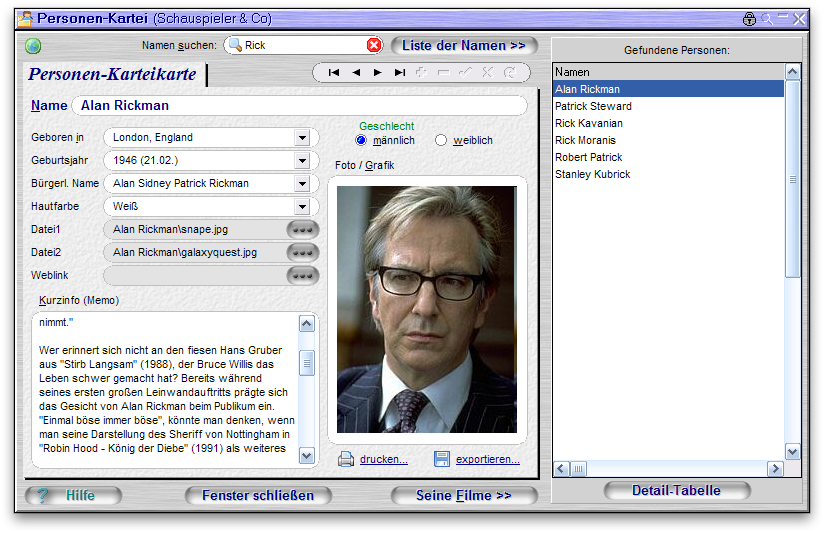
Task: Click the Personen-Kartei app icon in title bar
Action: click(x=25, y=19)
